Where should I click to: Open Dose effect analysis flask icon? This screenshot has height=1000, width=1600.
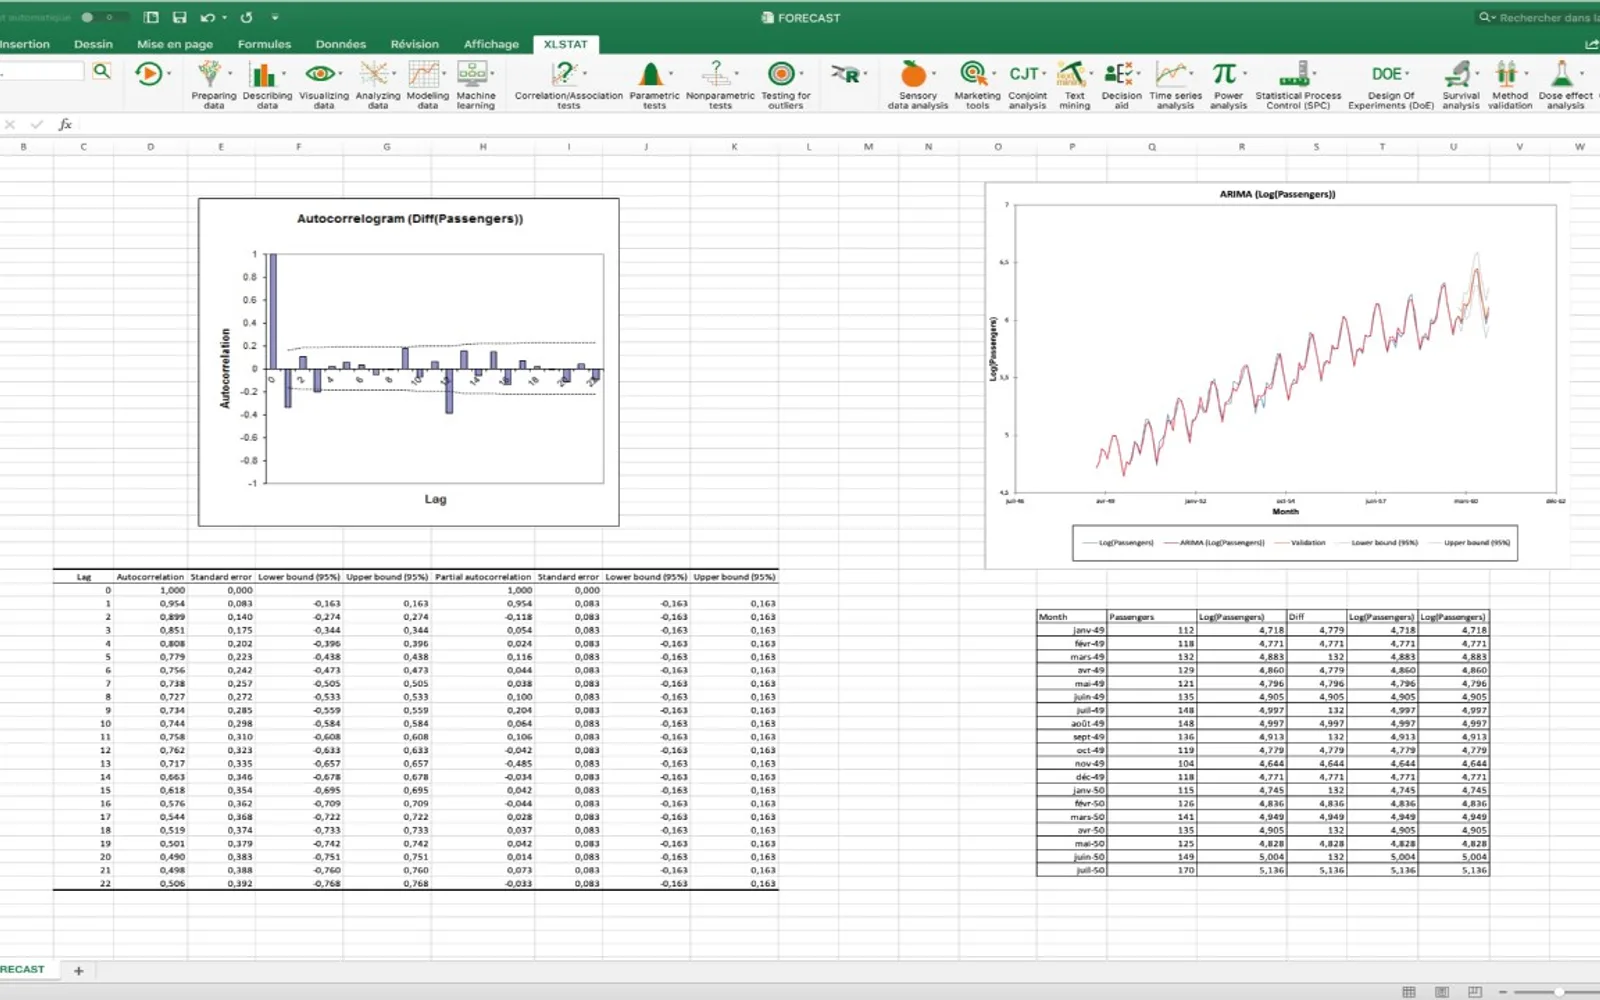coord(1561,74)
